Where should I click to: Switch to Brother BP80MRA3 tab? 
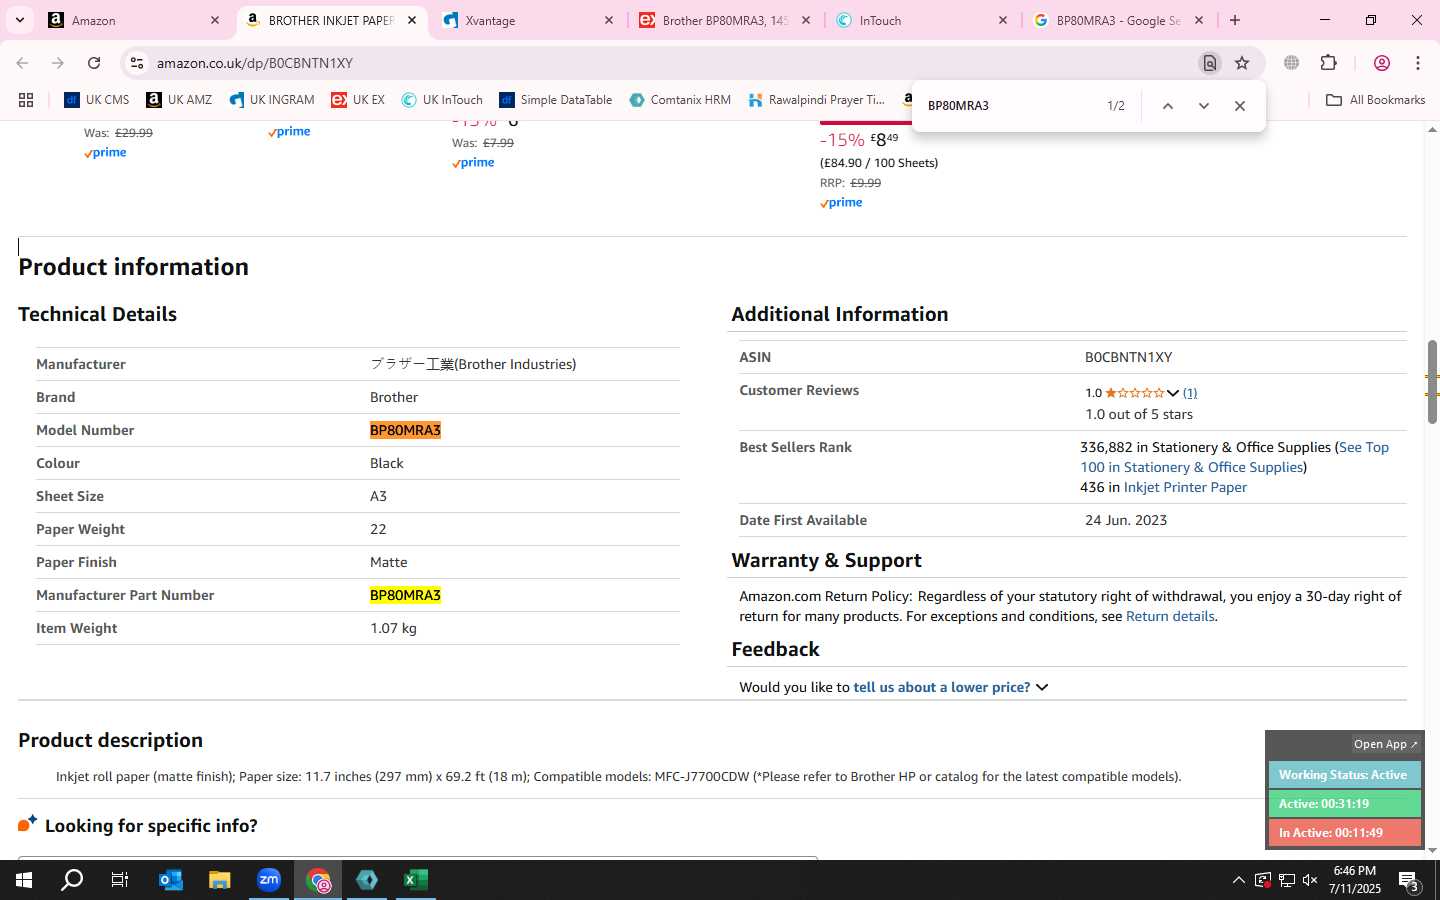pos(727,20)
